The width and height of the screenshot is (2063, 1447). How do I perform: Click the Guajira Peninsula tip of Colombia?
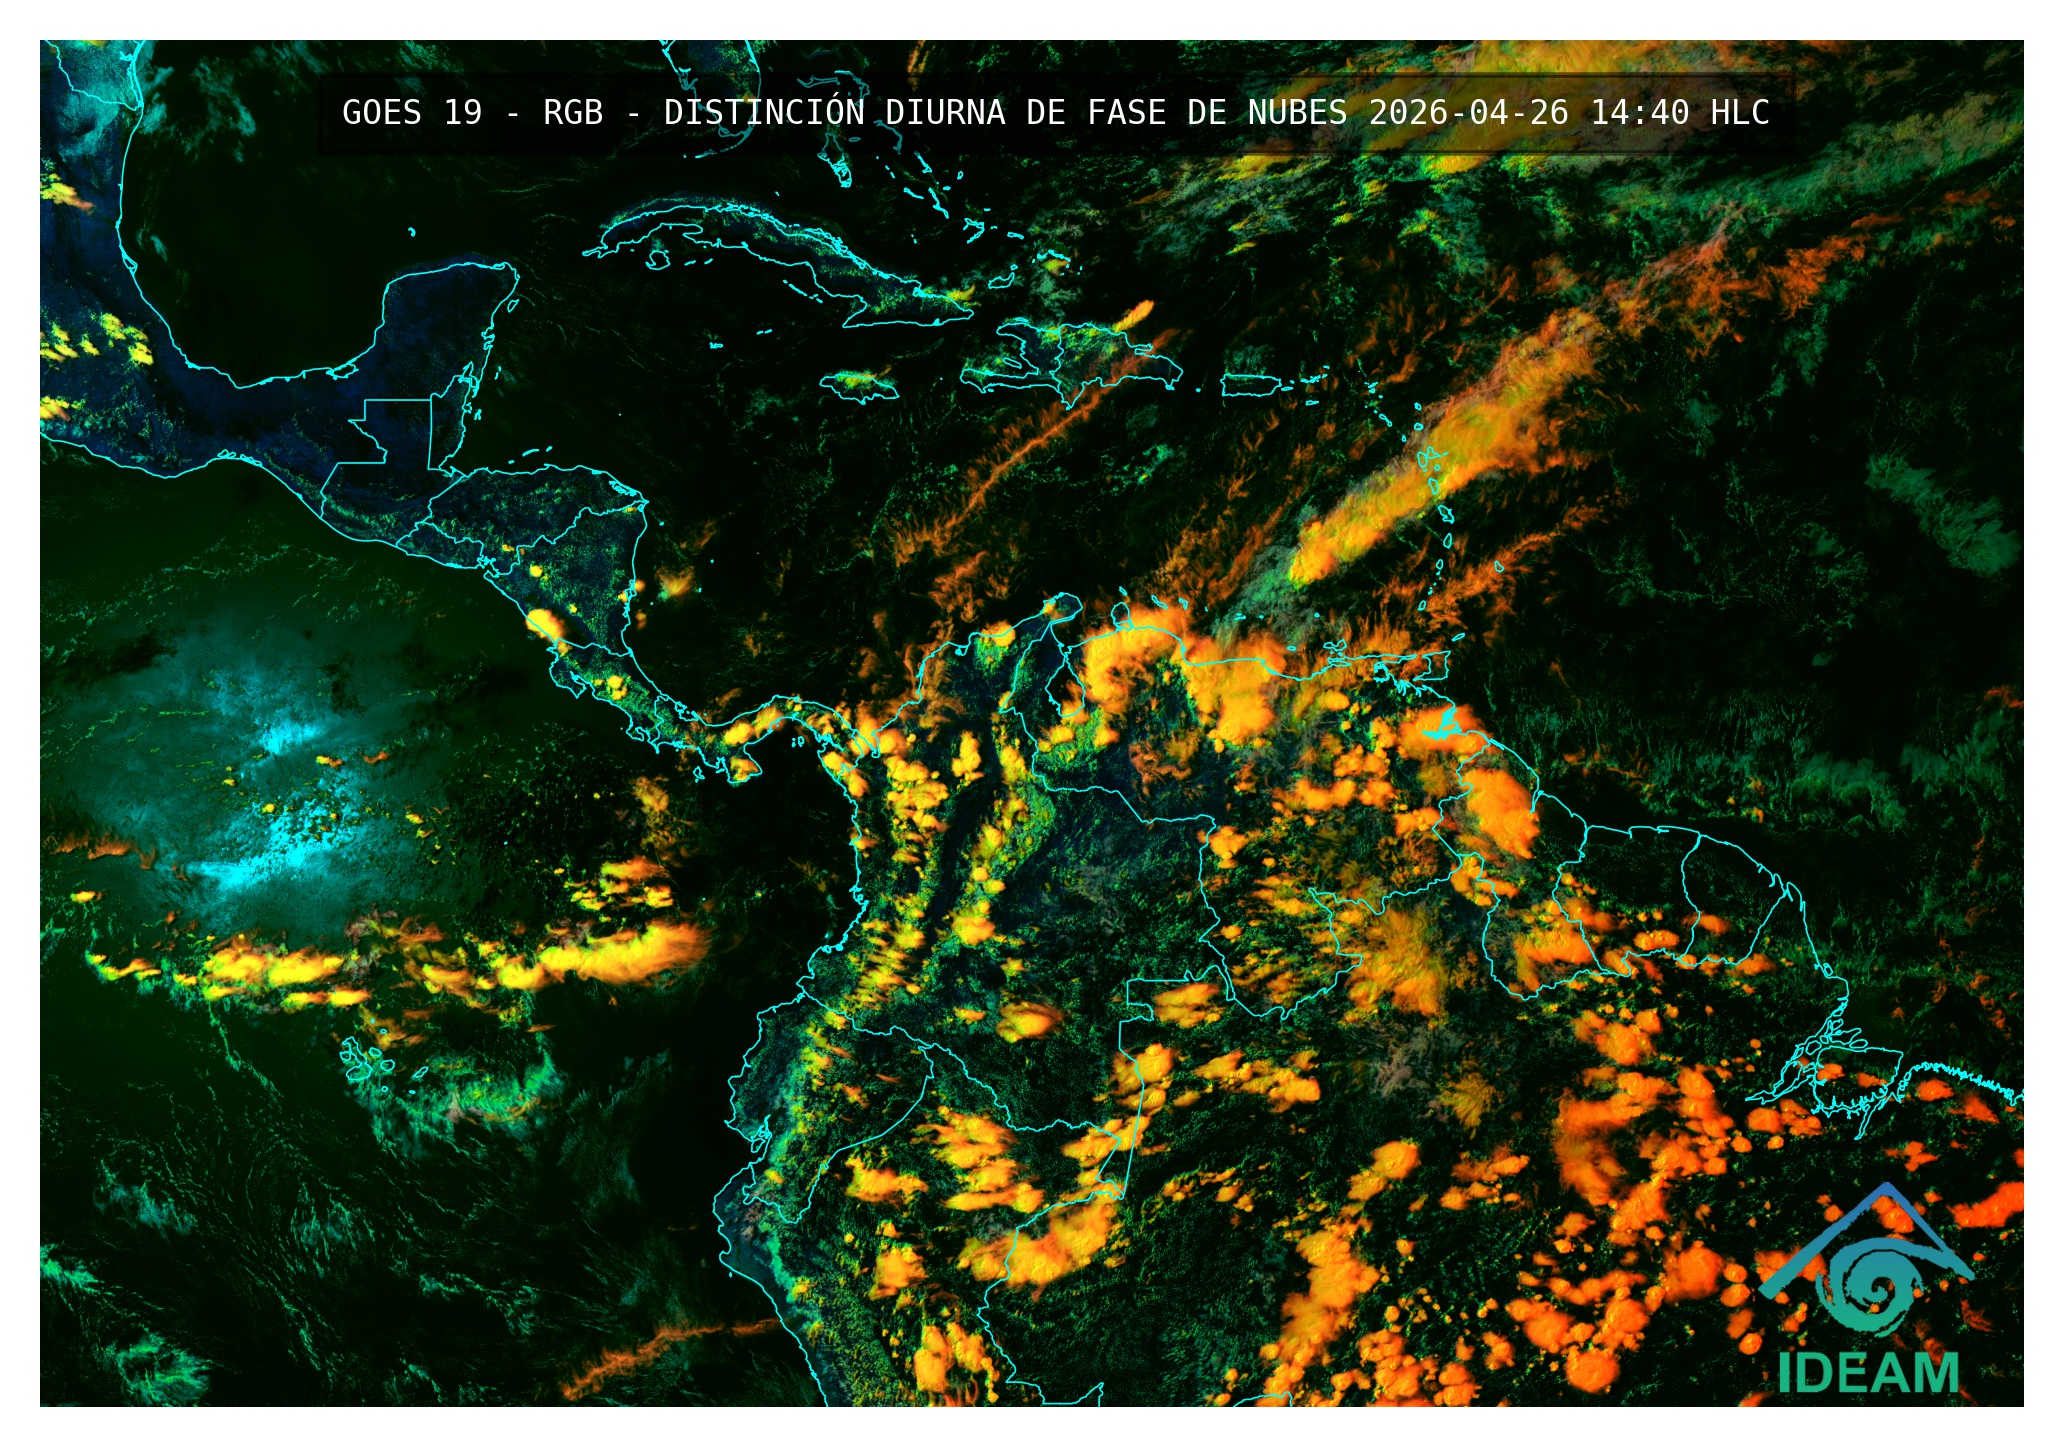(1065, 603)
